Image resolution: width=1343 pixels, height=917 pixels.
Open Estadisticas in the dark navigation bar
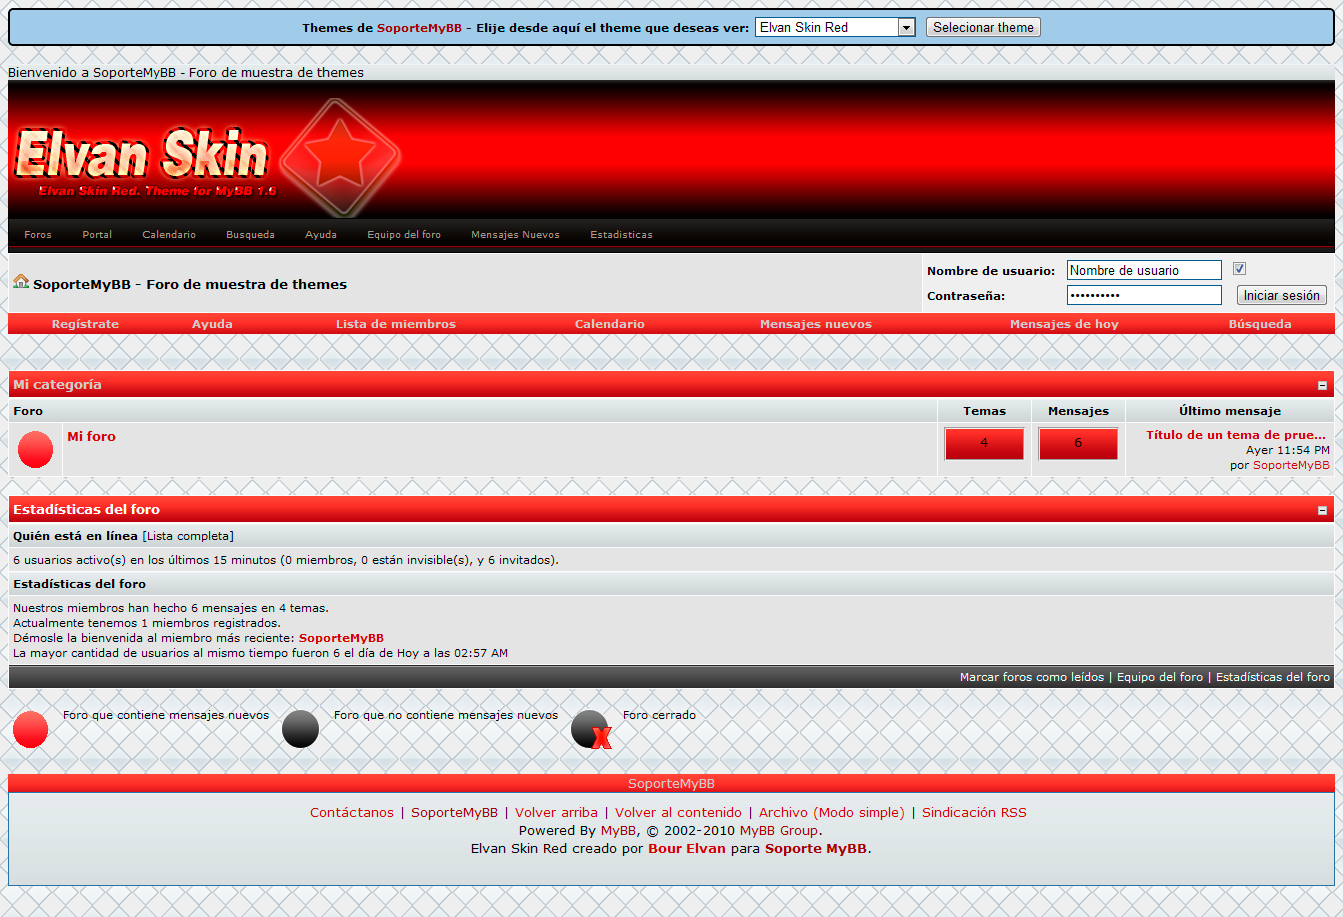click(x=621, y=235)
